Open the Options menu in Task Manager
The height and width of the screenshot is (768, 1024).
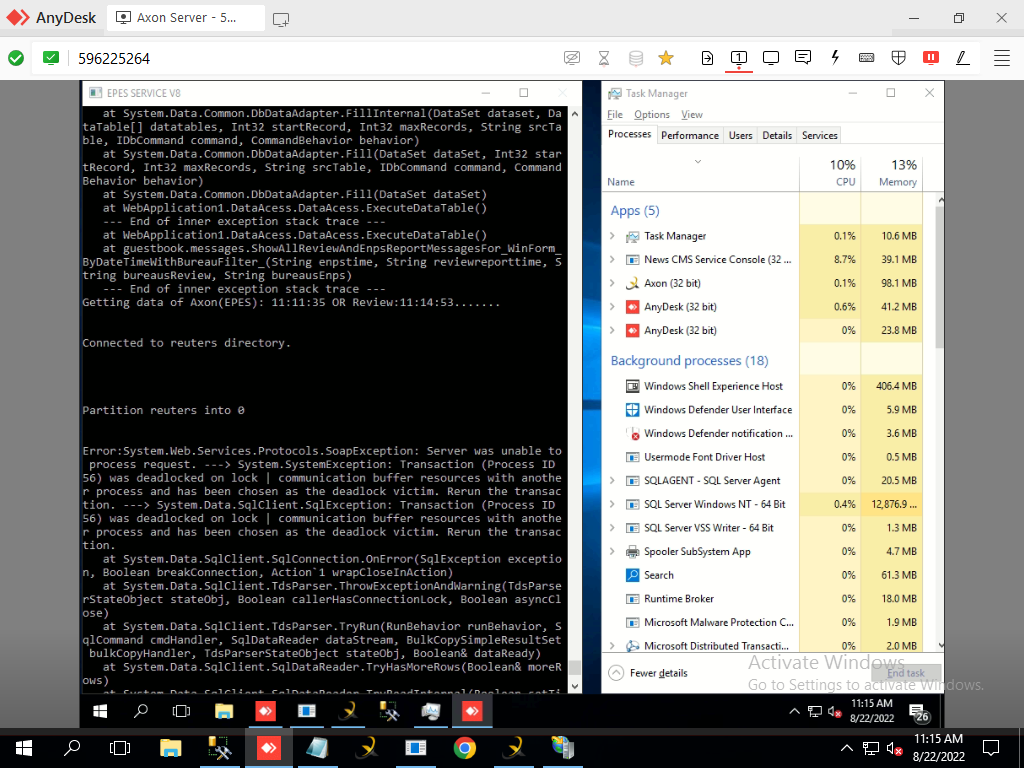click(x=652, y=115)
